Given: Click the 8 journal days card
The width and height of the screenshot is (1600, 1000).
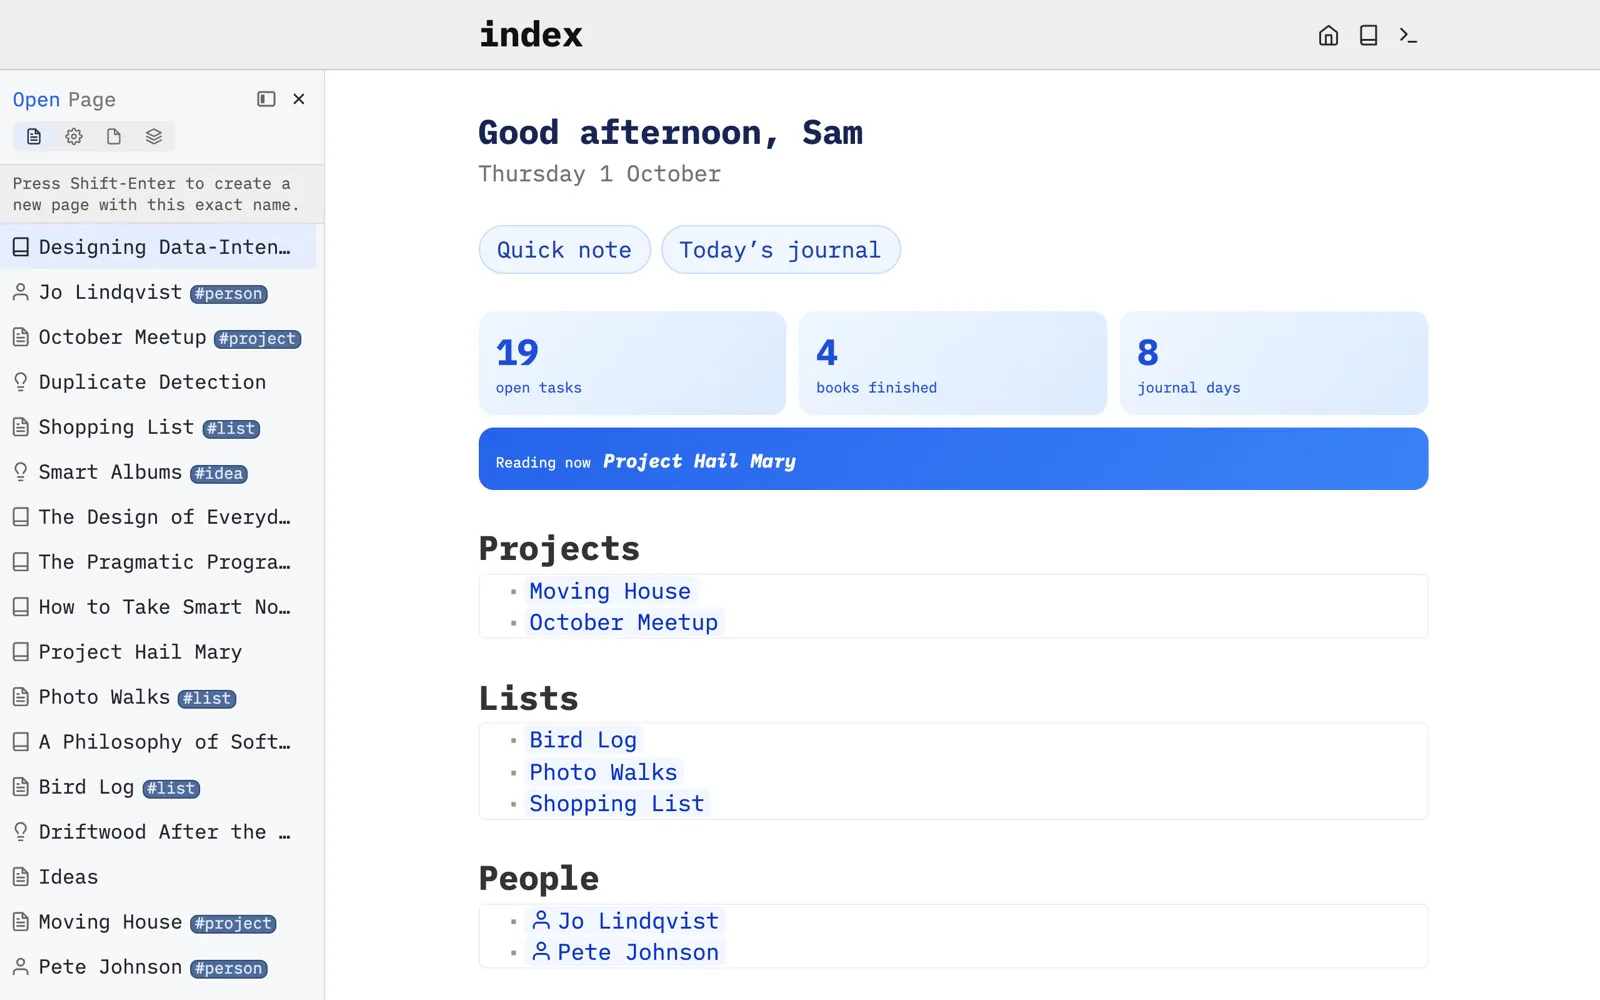Looking at the screenshot, I should pyautogui.click(x=1274, y=363).
